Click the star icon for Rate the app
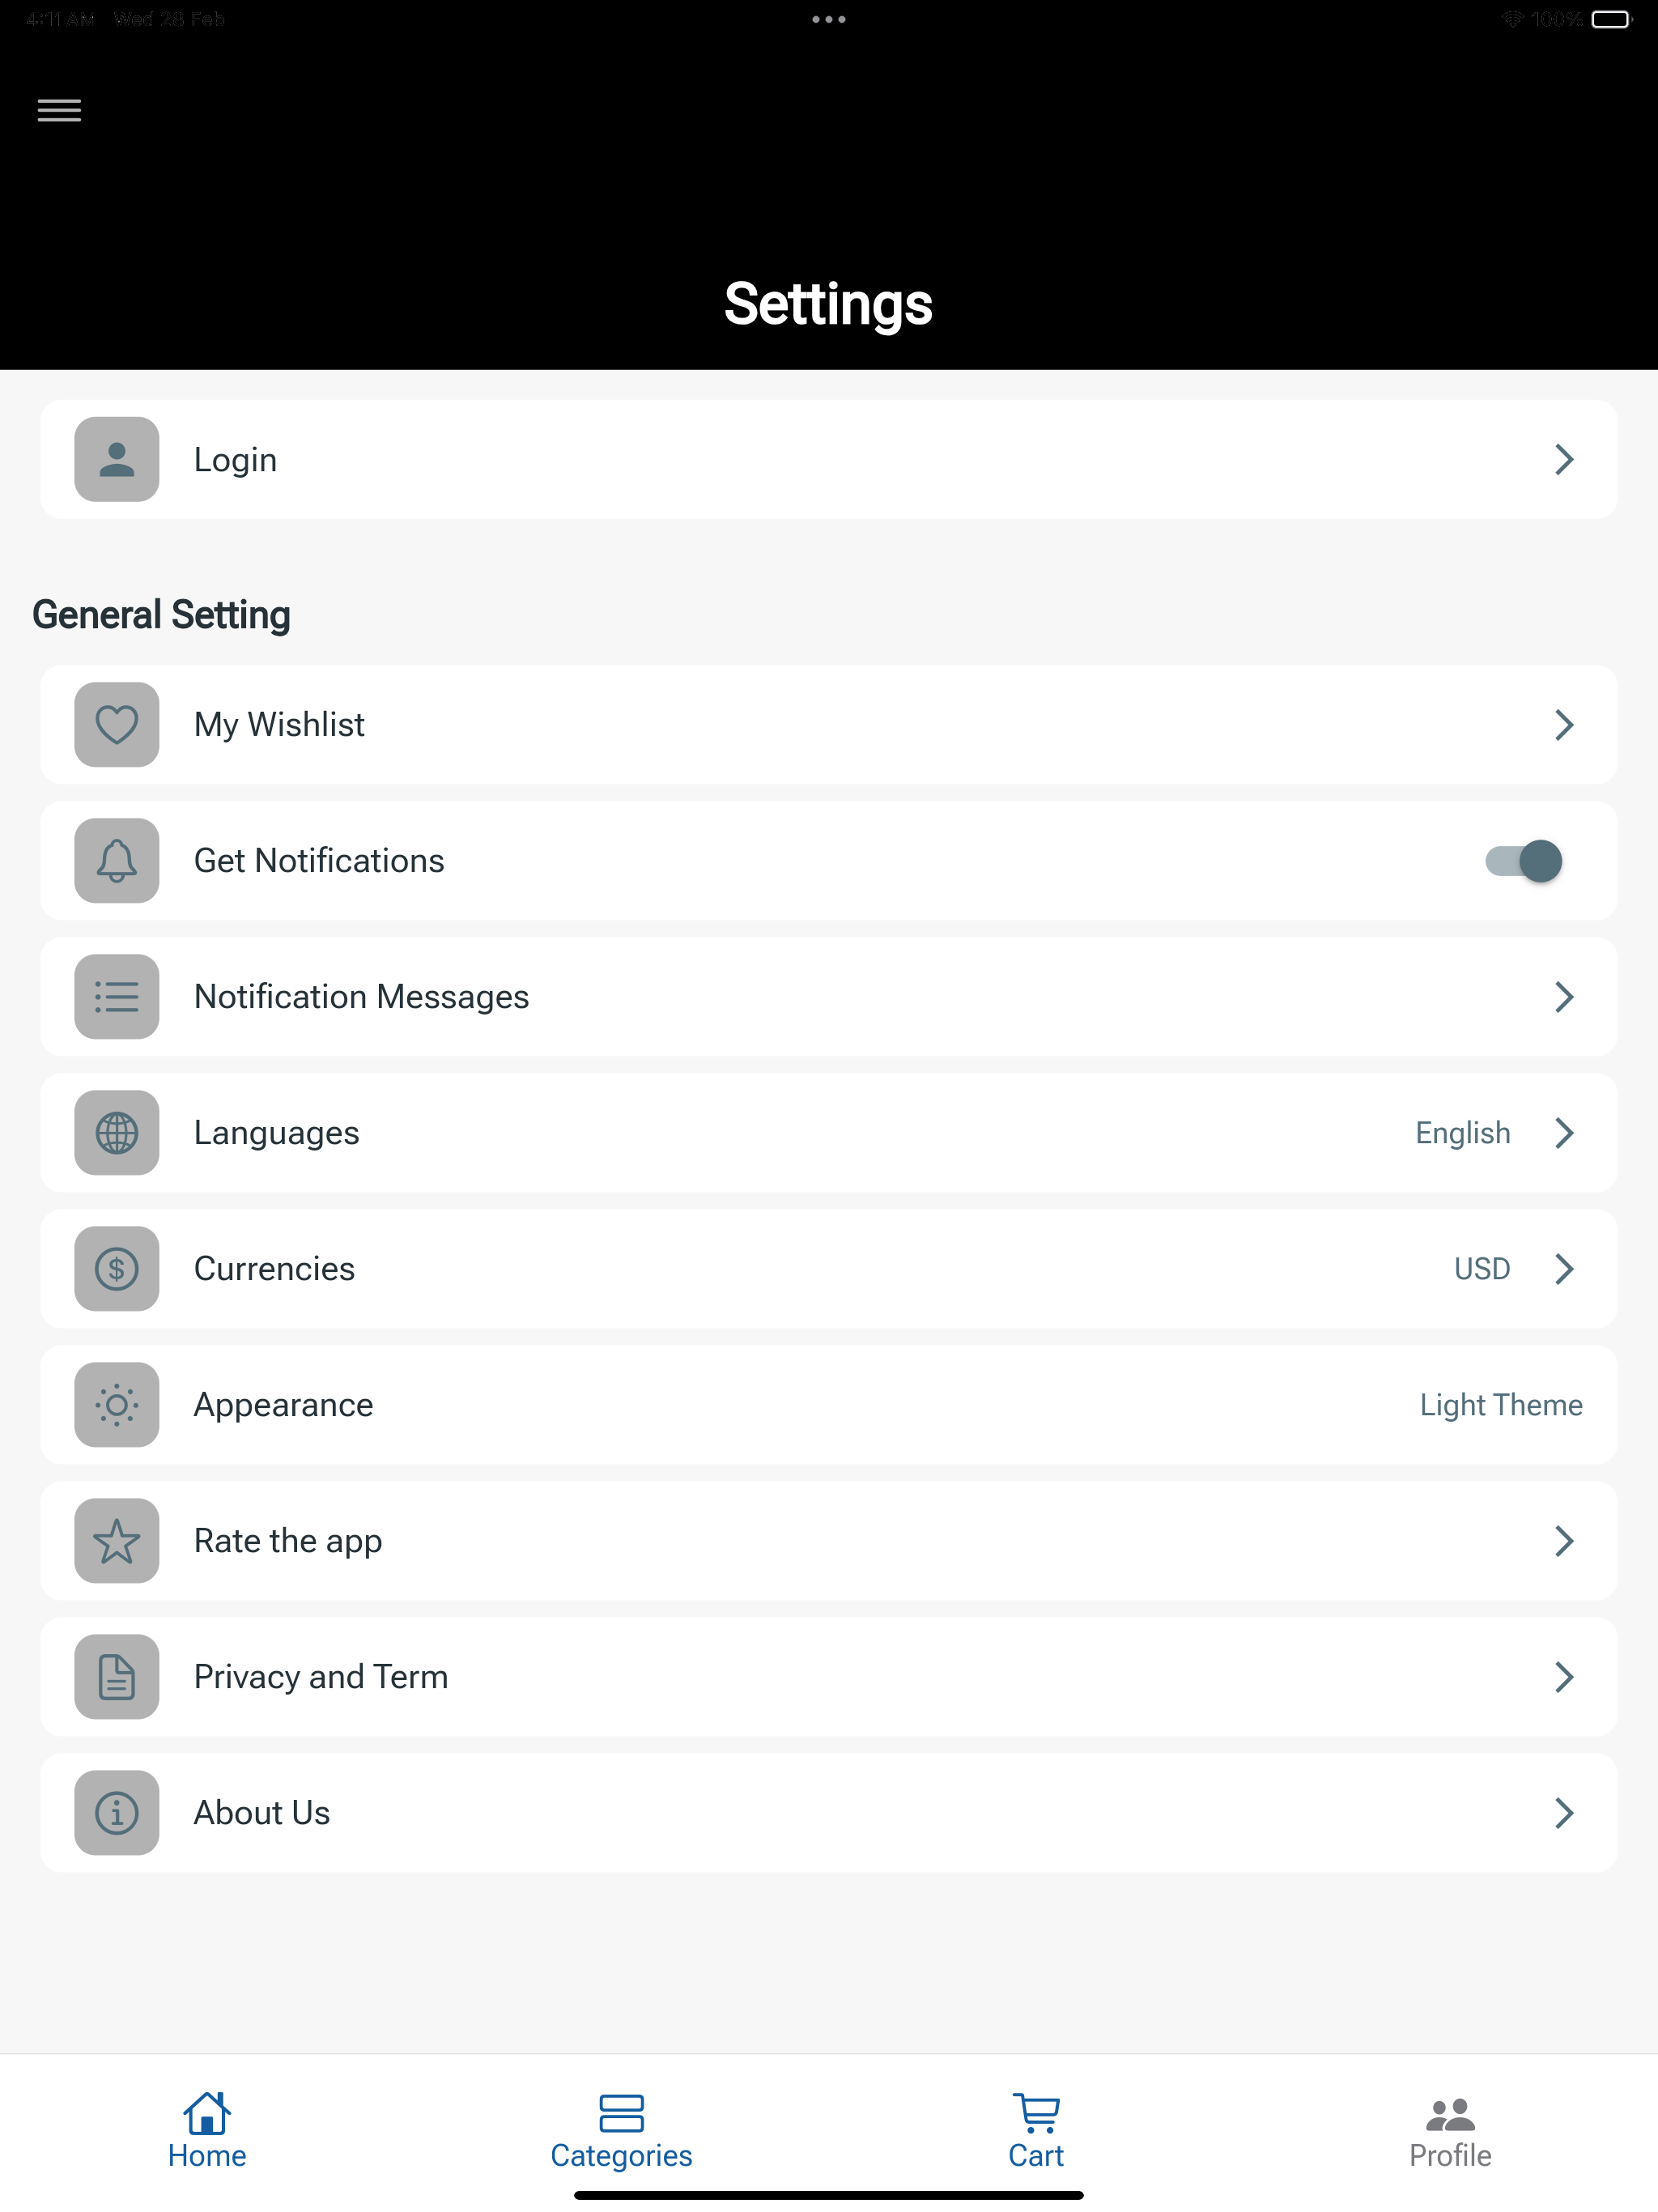This screenshot has width=1658, height=2212. [117, 1540]
